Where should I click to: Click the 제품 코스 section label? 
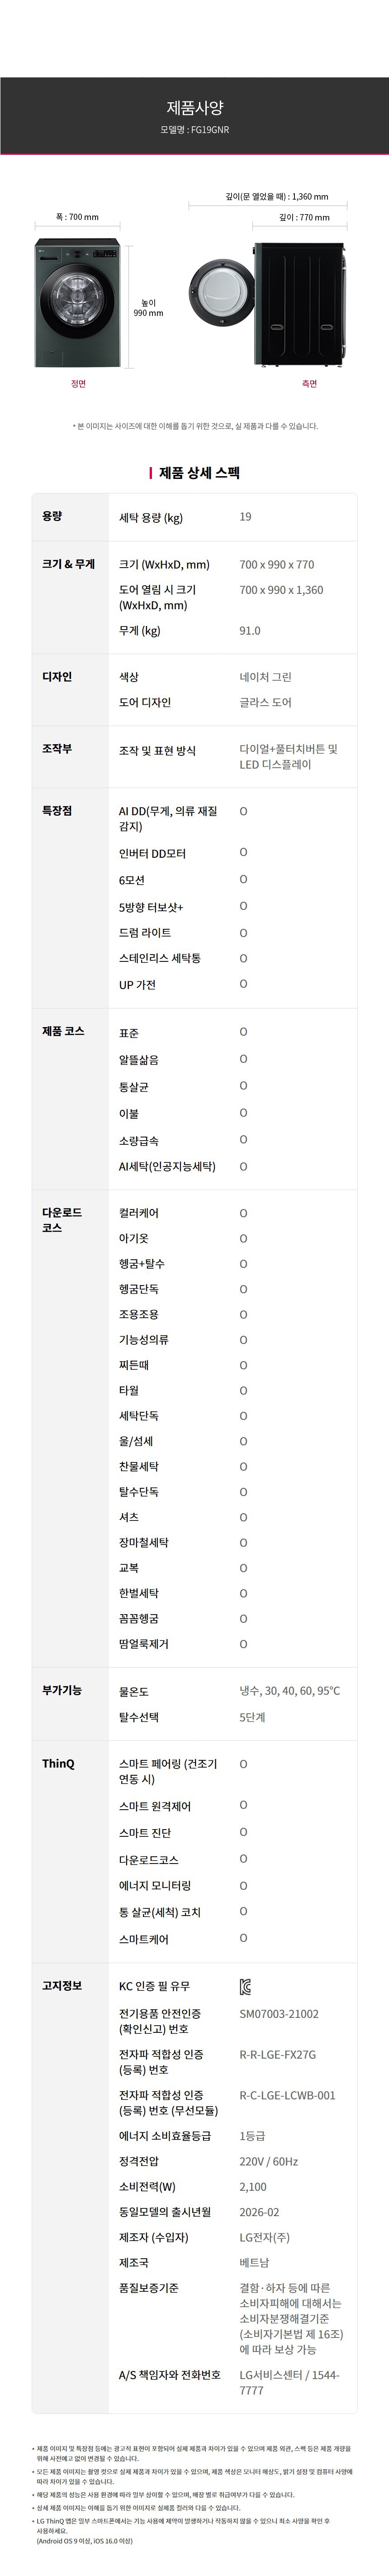(63, 1031)
